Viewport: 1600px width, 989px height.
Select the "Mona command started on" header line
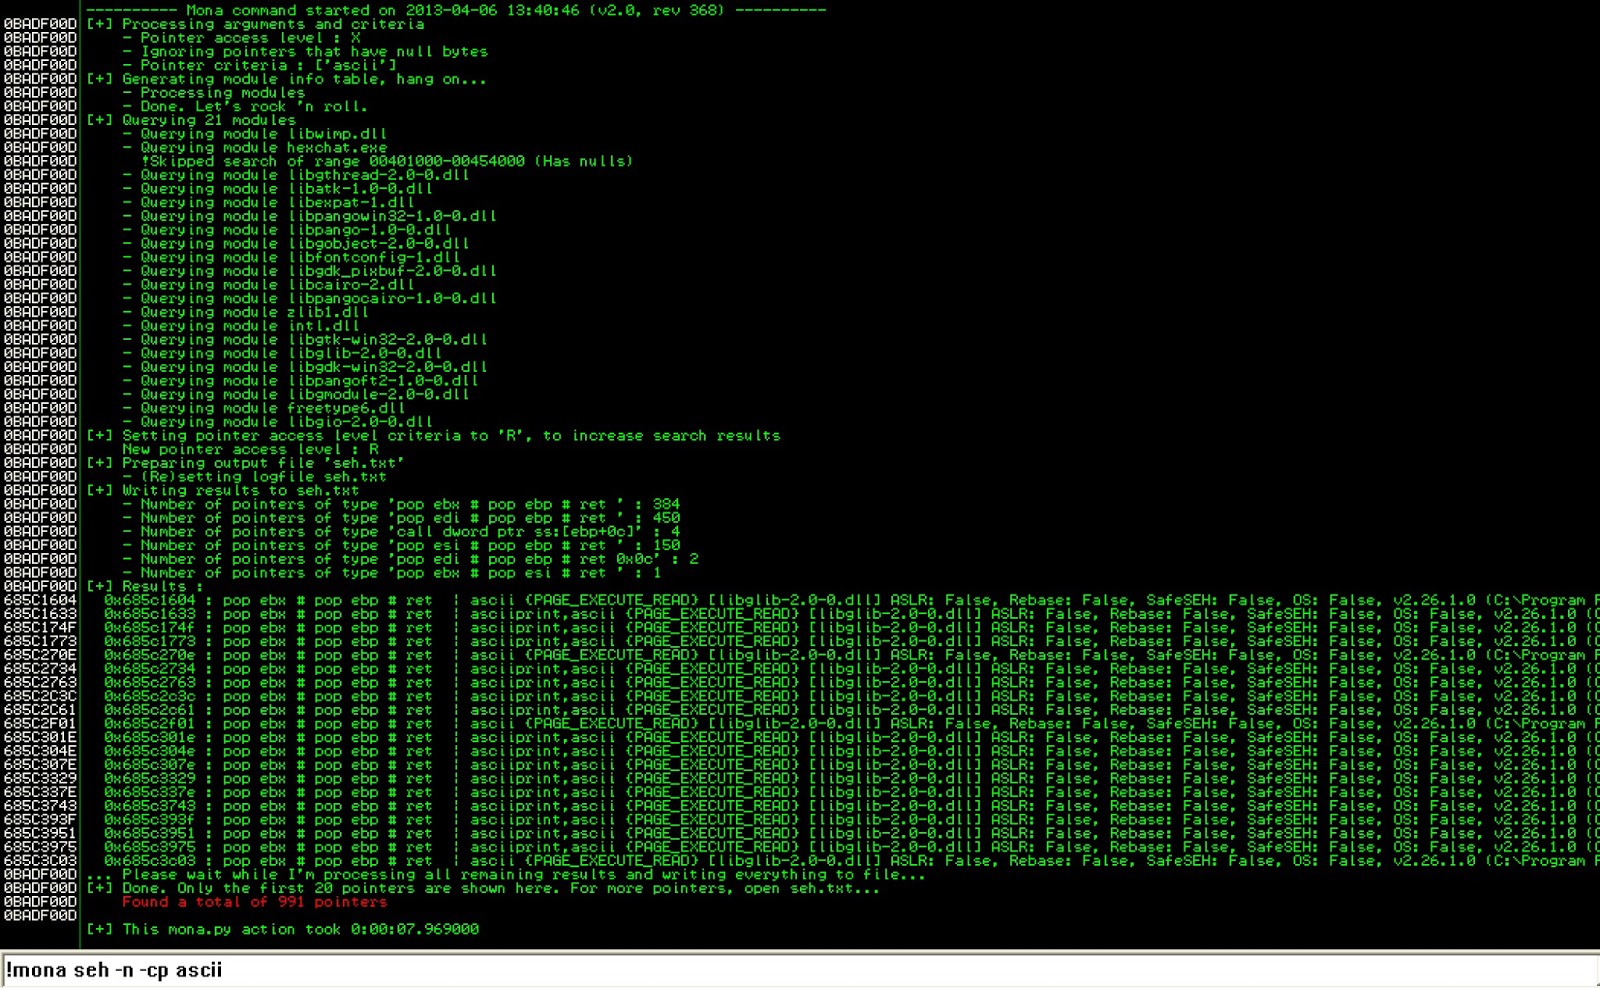[455, 10]
